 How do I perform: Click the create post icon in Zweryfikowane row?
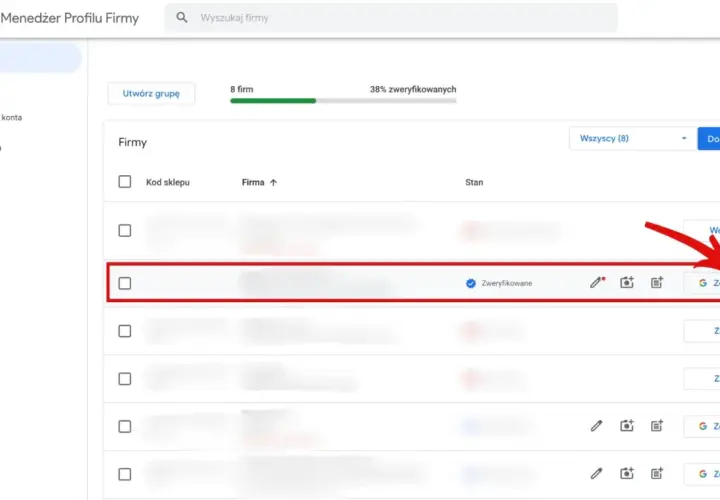coord(657,282)
